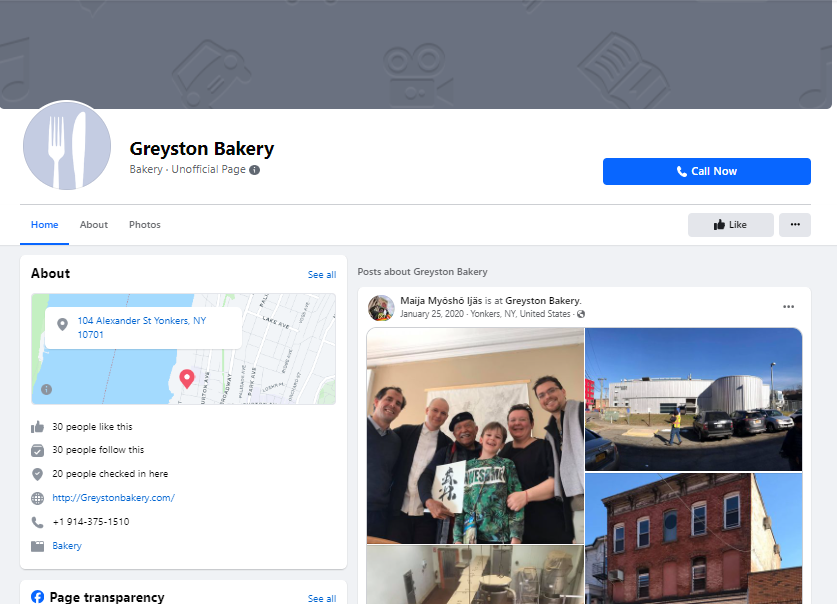Viewport: 837px width, 604px height.
Task: Open the red brick building photo
Action: (x=693, y=540)
